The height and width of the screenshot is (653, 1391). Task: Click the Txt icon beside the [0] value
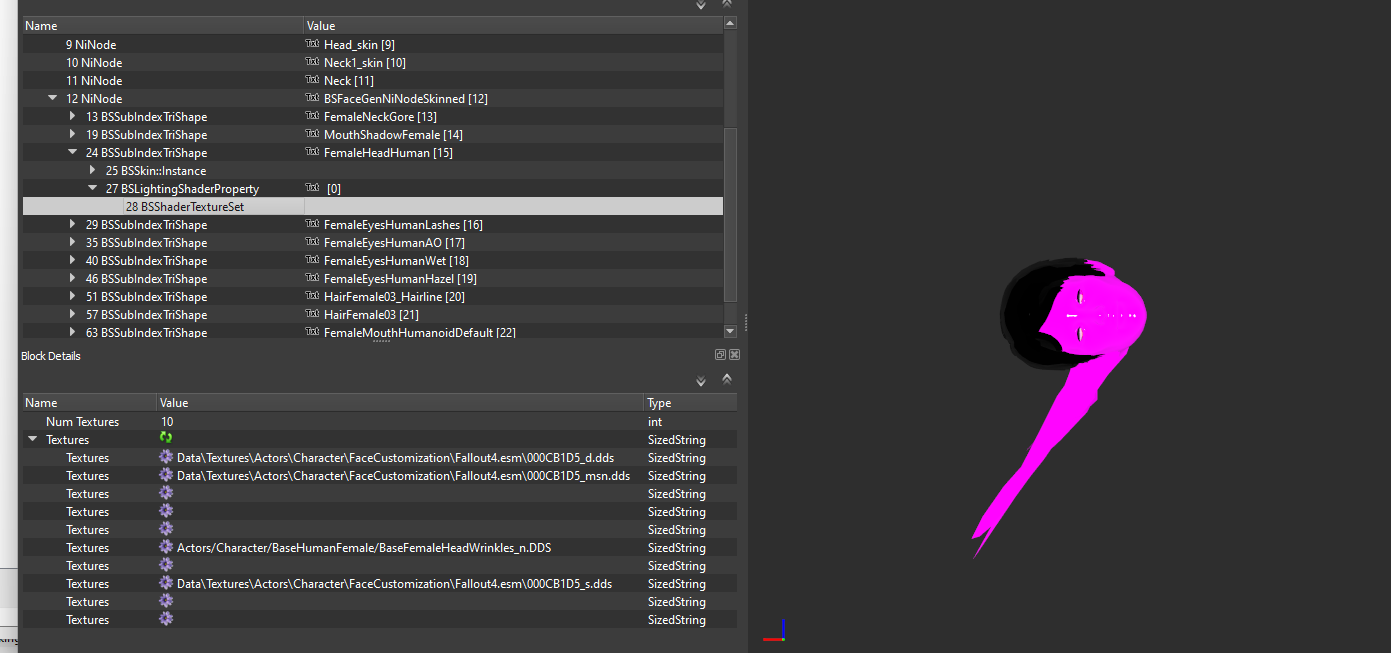coord(312,188)
